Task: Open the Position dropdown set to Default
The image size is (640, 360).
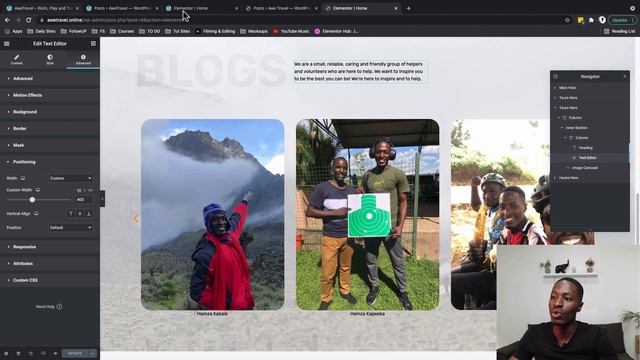Action: click(71, 228)
